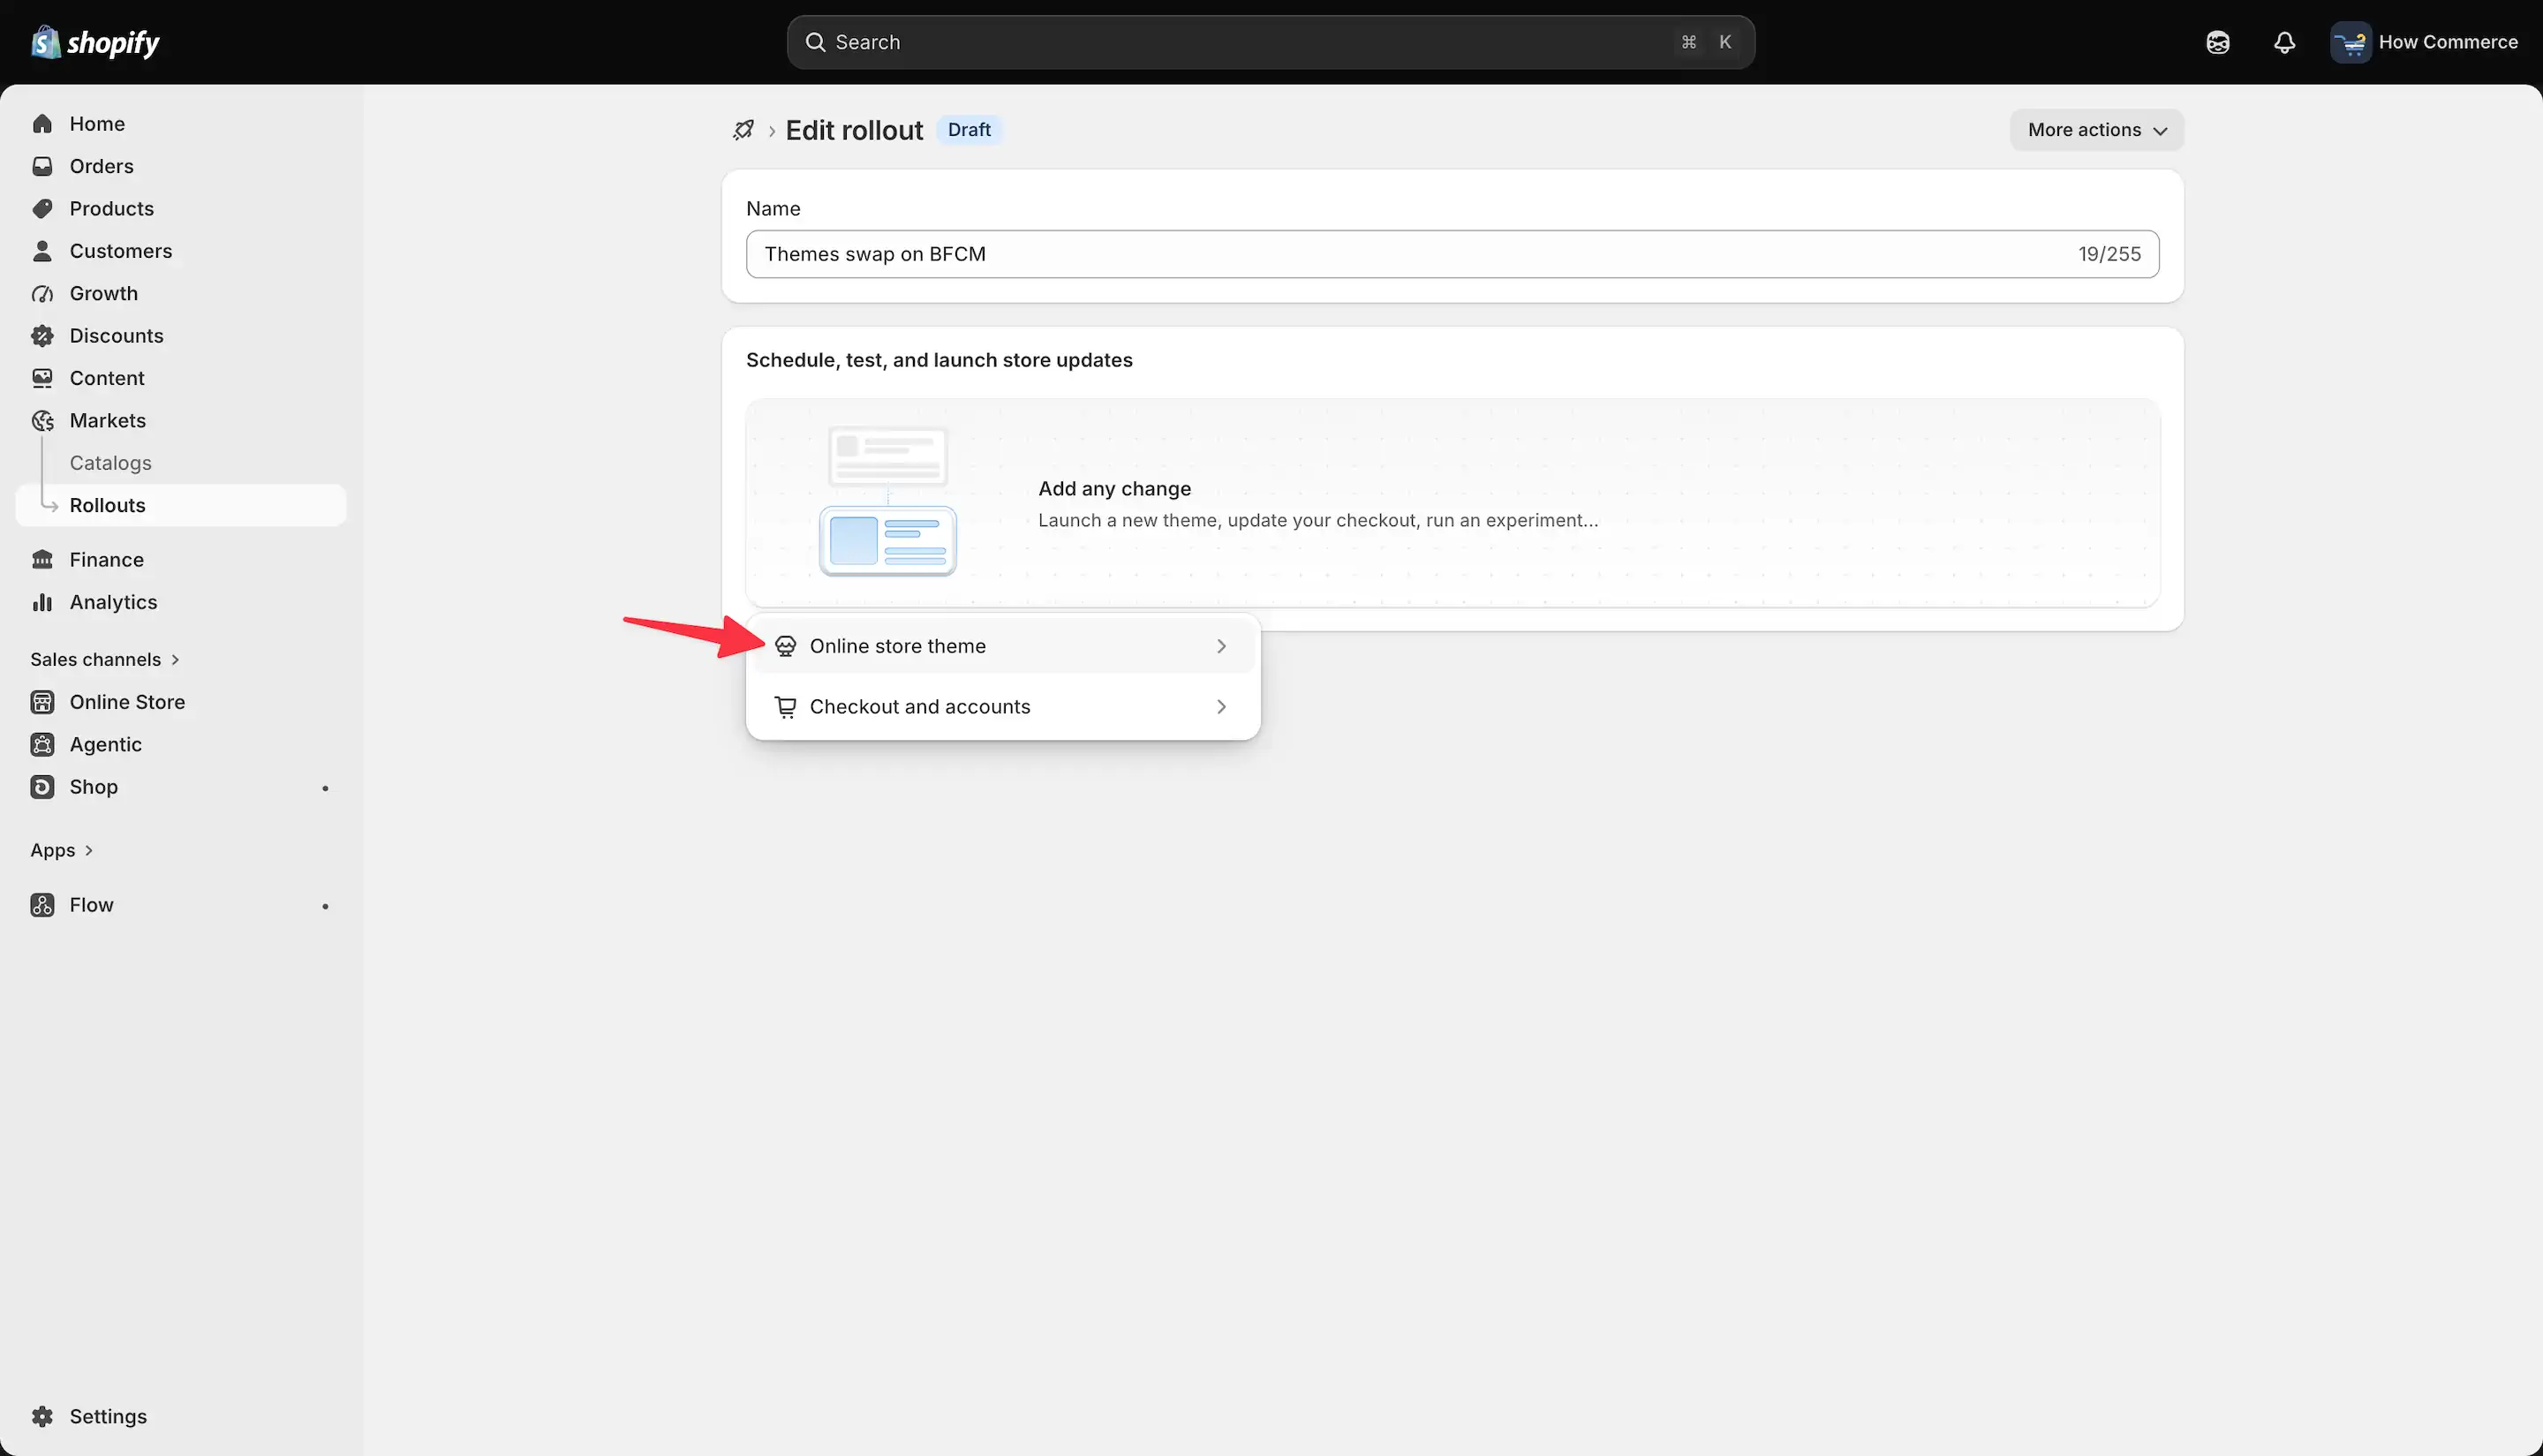Expand Sales channels section
Viewport: 2543px width, 1456px height.
pos(105,660)
